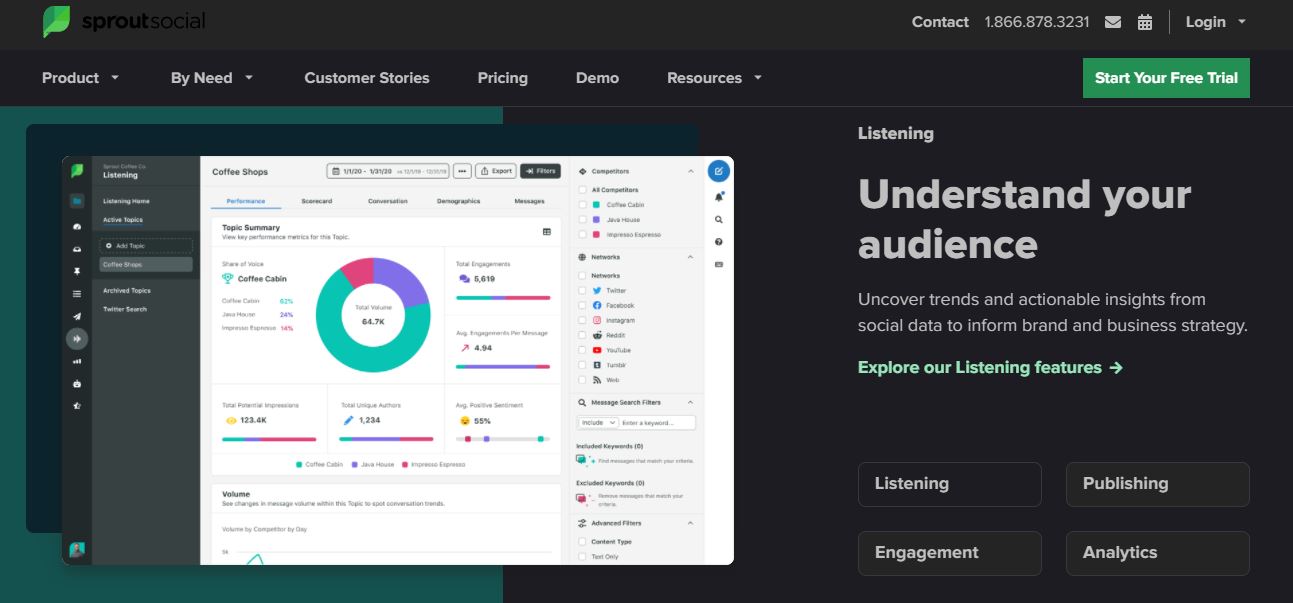Viewport: 1293px width, 603px height.
Task: Click Start Your Free Trial button
Action: [x=1166, y=78]
